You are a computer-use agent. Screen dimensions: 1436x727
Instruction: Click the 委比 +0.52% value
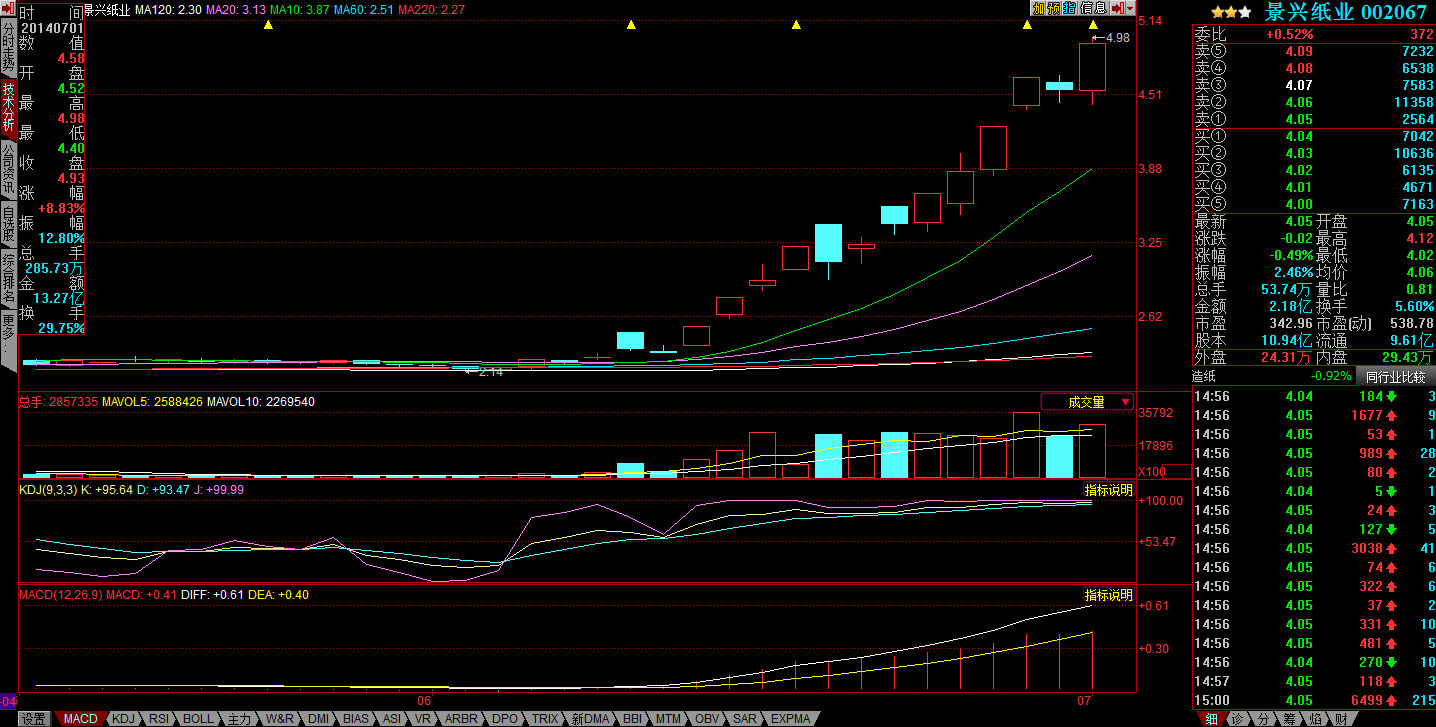click(x=1289, y=34)
